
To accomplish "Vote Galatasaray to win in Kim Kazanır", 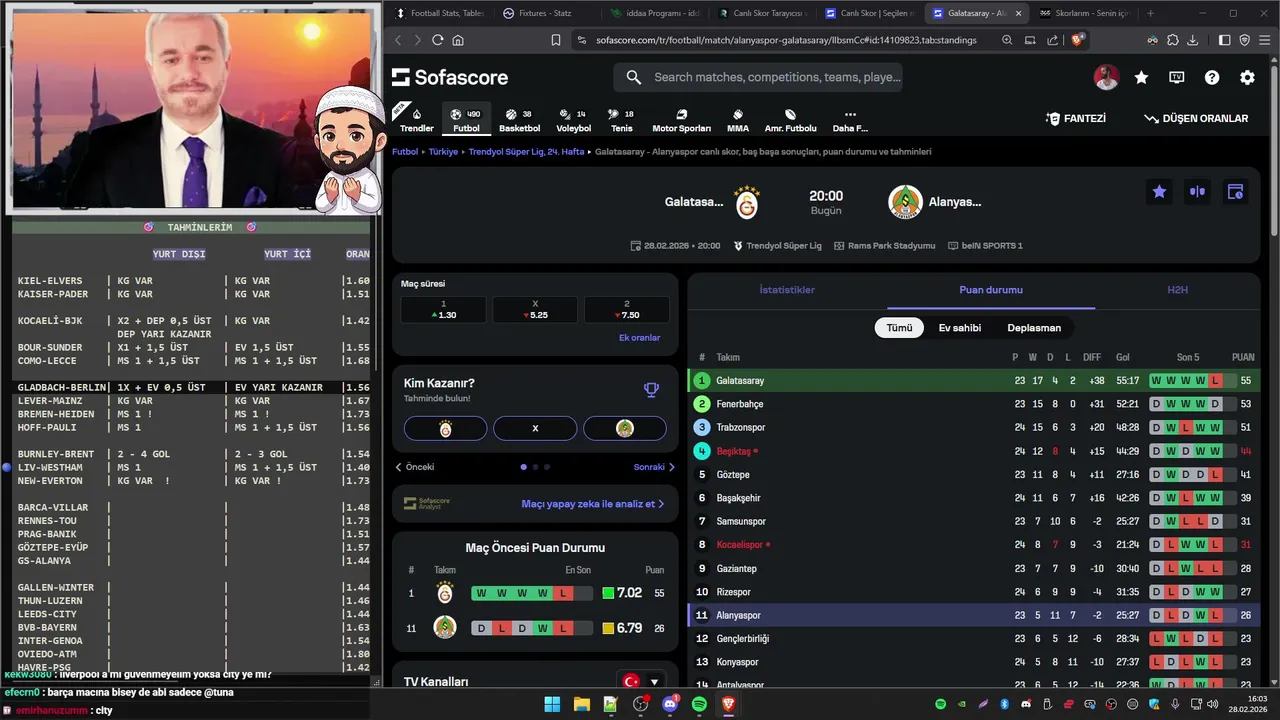I will (445, 428).
